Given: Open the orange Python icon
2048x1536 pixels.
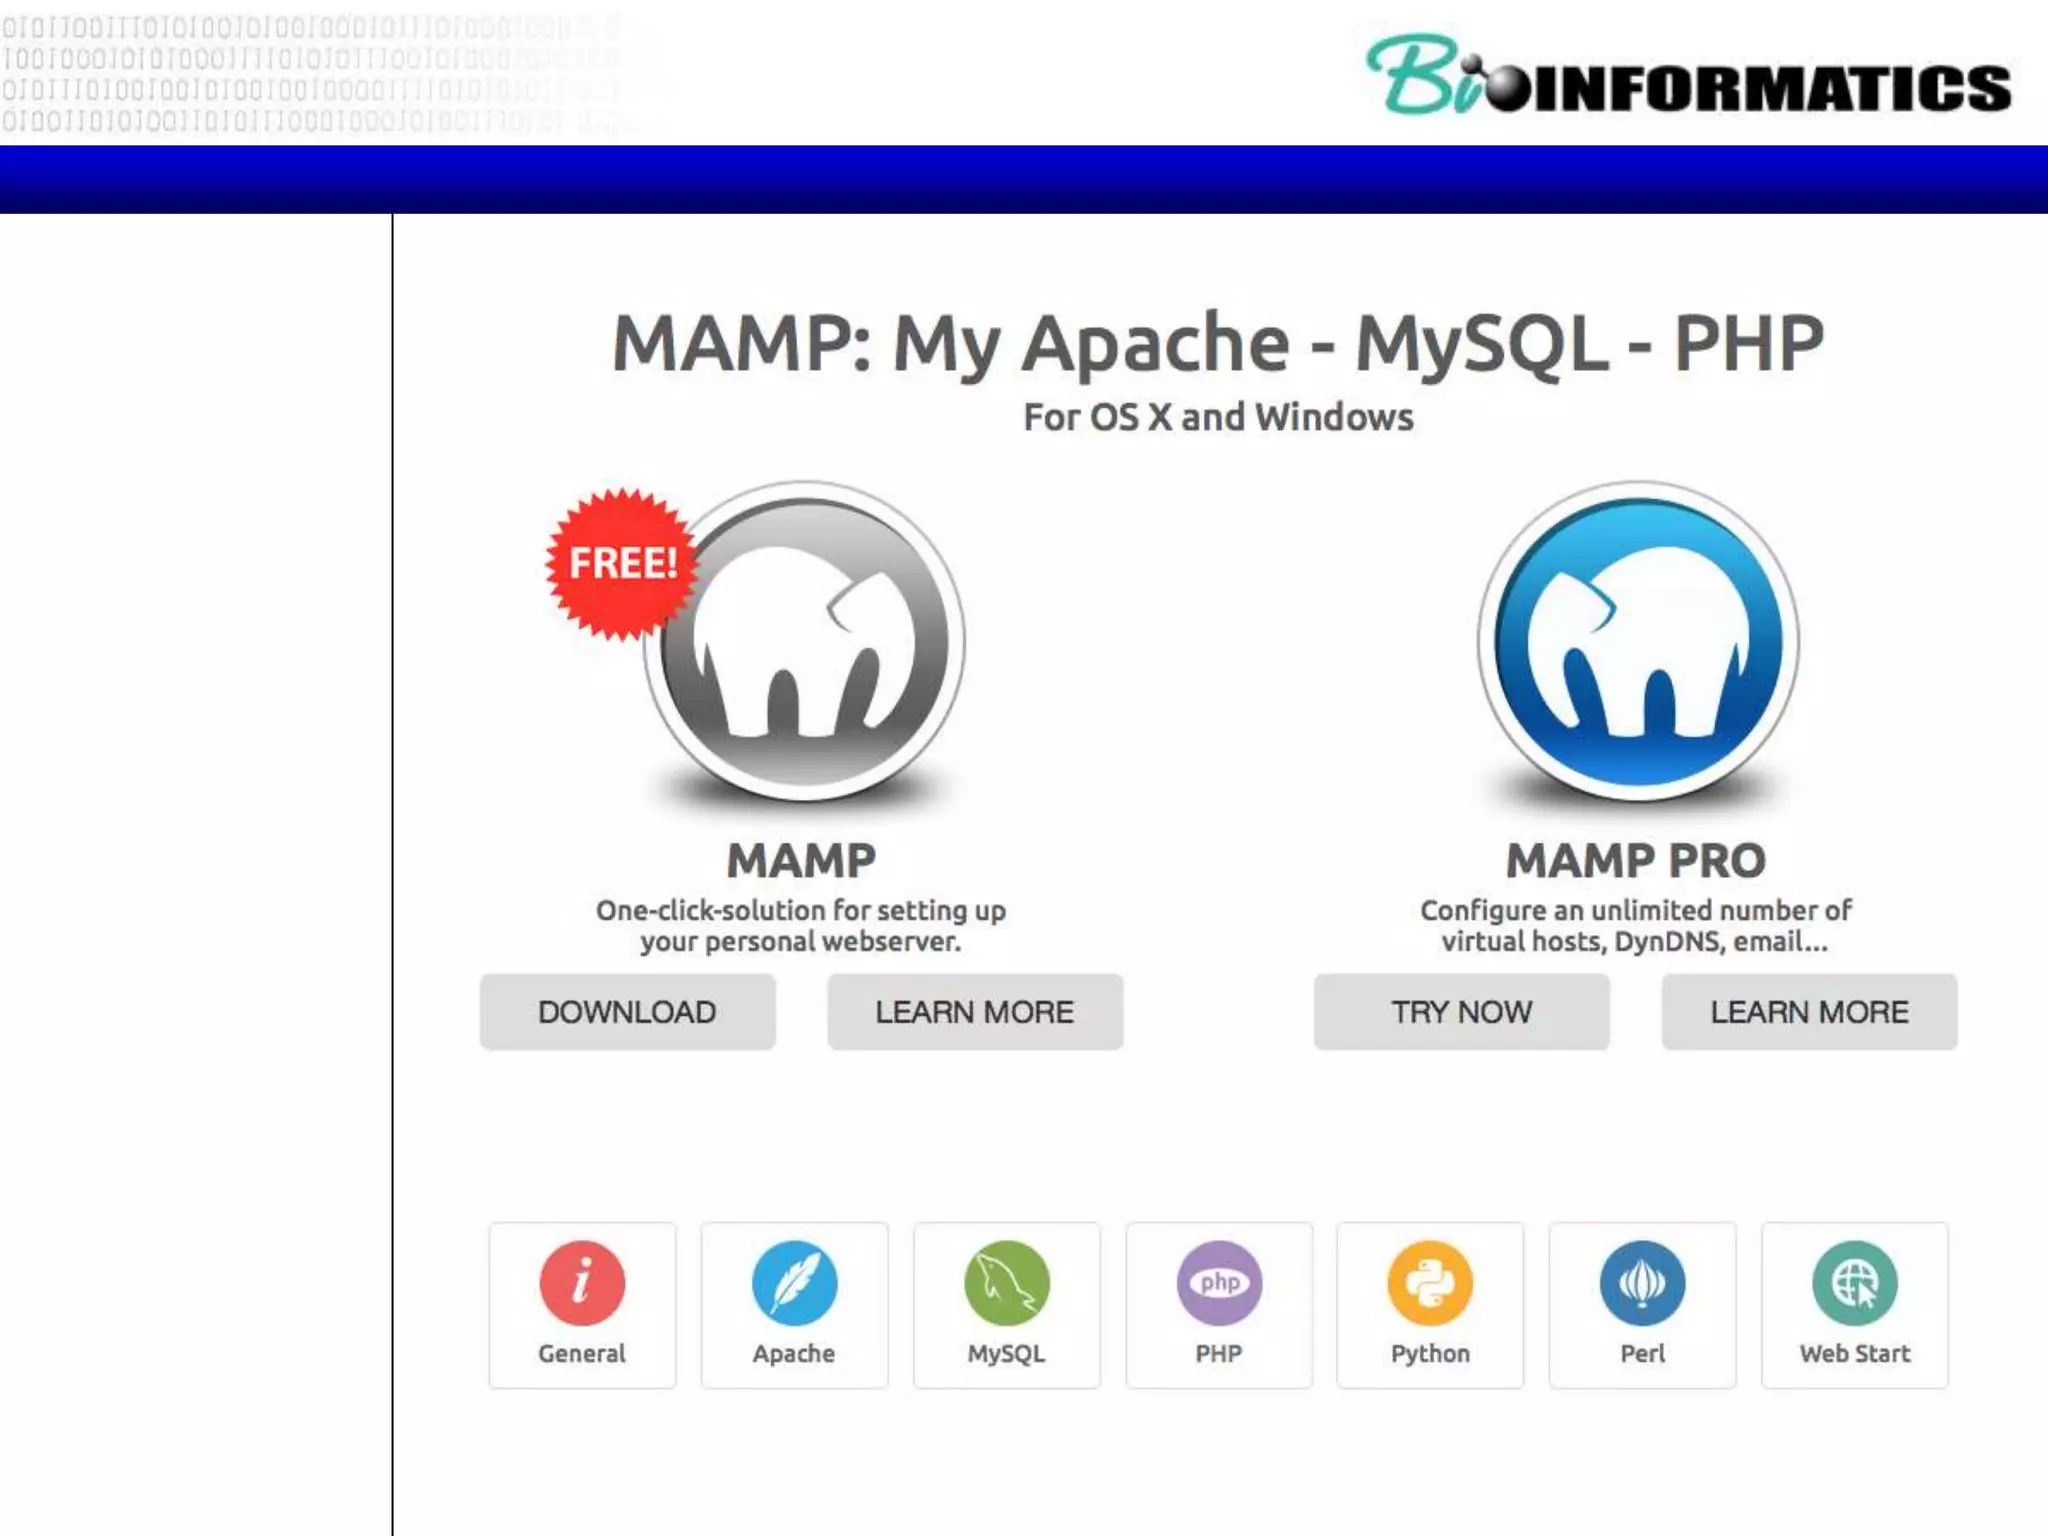Looking at the screenshot, I should tap(1430, 1282).
